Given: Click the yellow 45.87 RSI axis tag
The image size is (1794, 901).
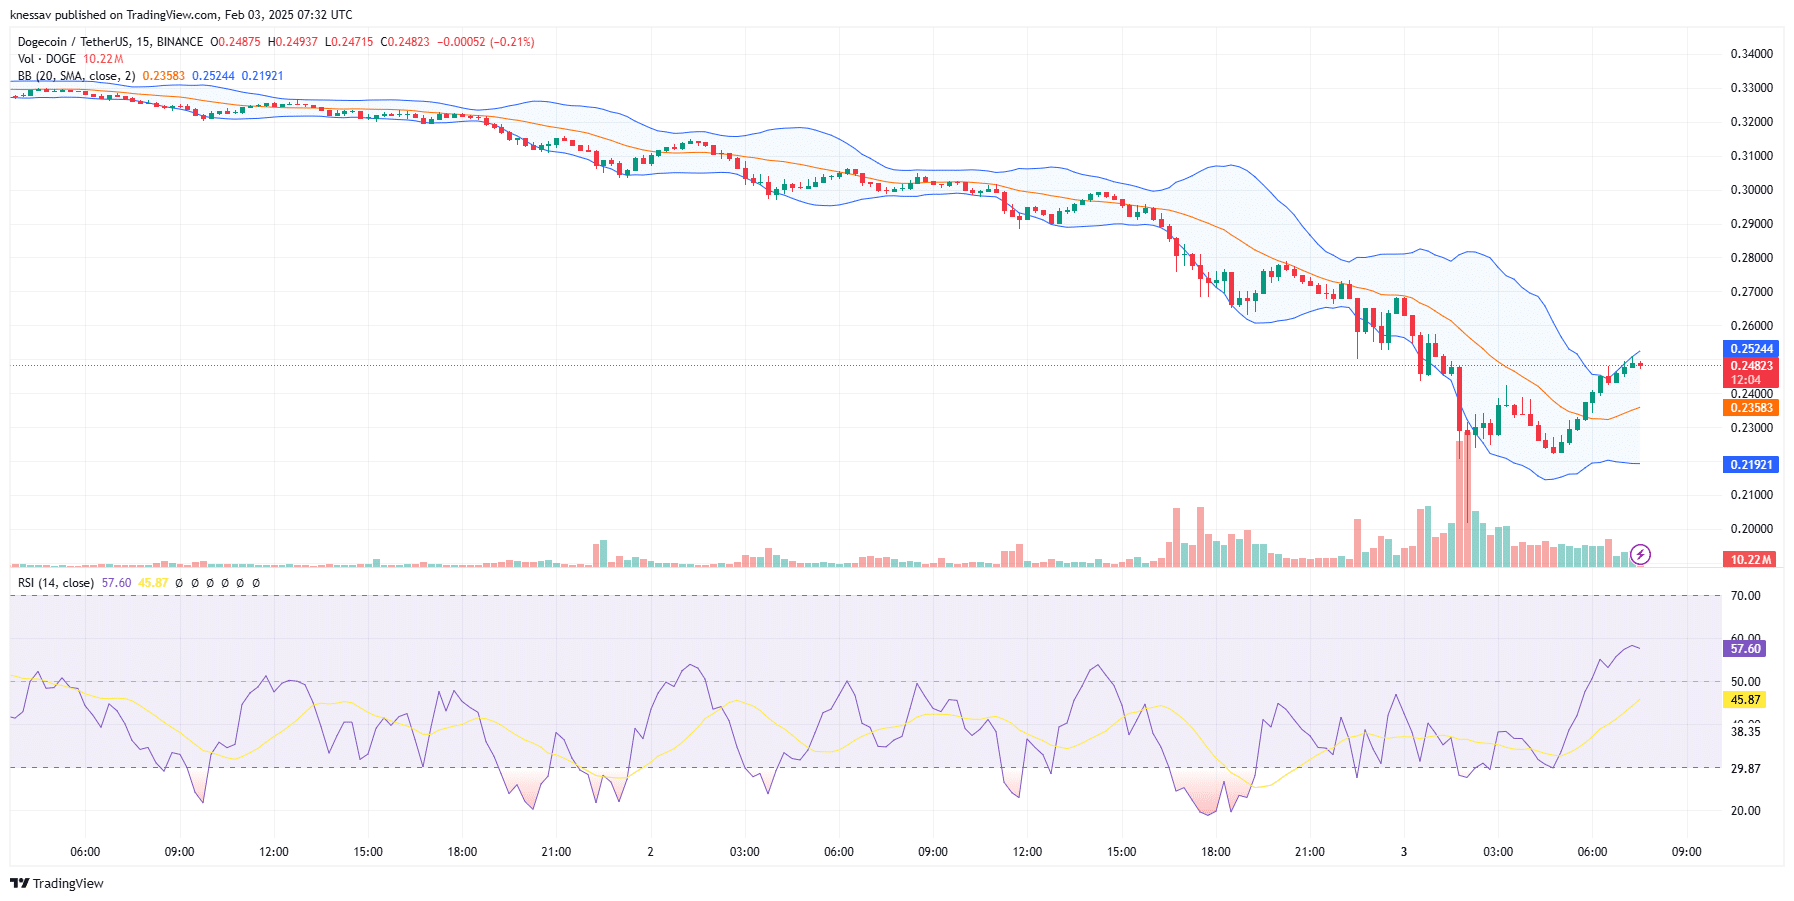Looking at the screenshot, I should pyautogui.click(x=1745, y=700).
